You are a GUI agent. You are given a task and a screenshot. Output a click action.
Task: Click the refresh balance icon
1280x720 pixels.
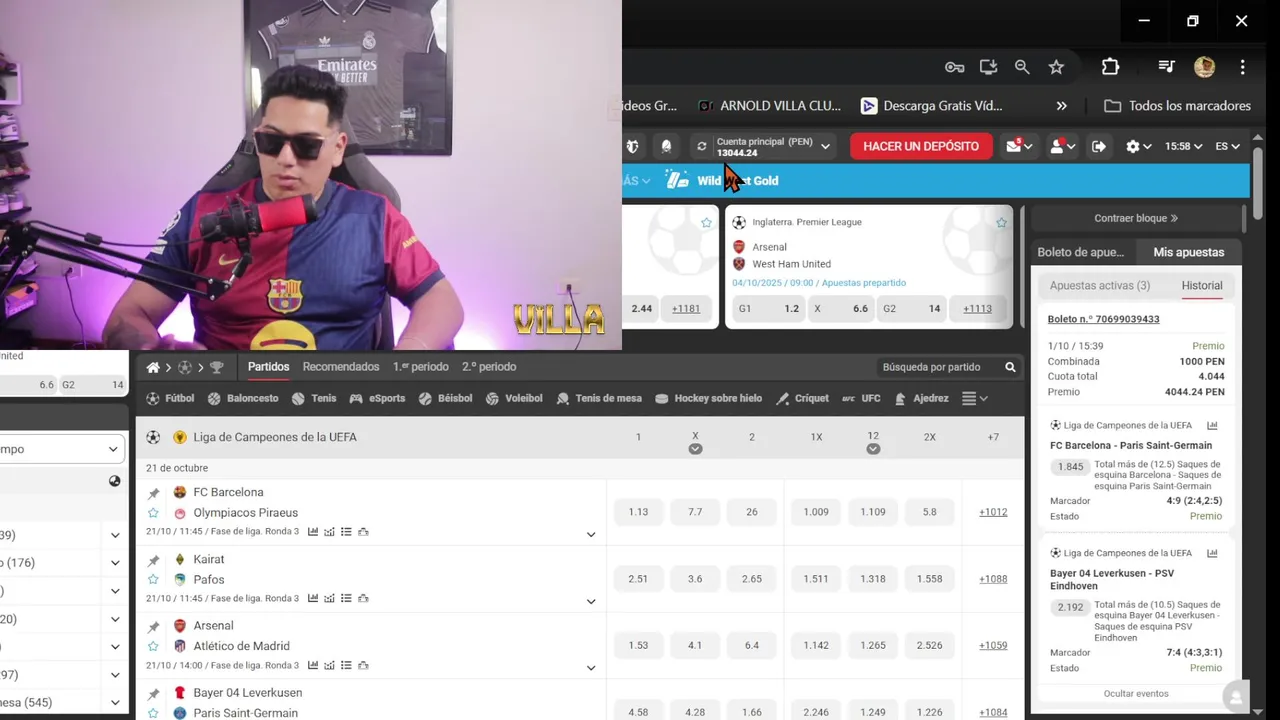(x=701, y=147)
